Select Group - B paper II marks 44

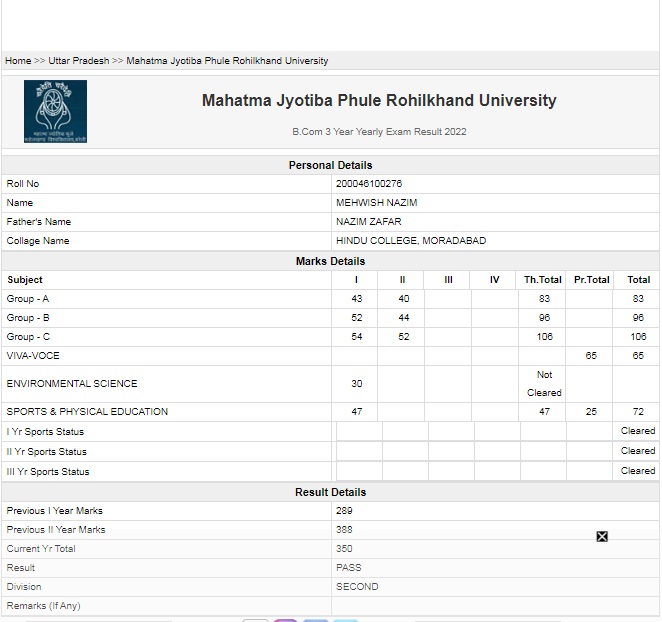click(404, 318)
